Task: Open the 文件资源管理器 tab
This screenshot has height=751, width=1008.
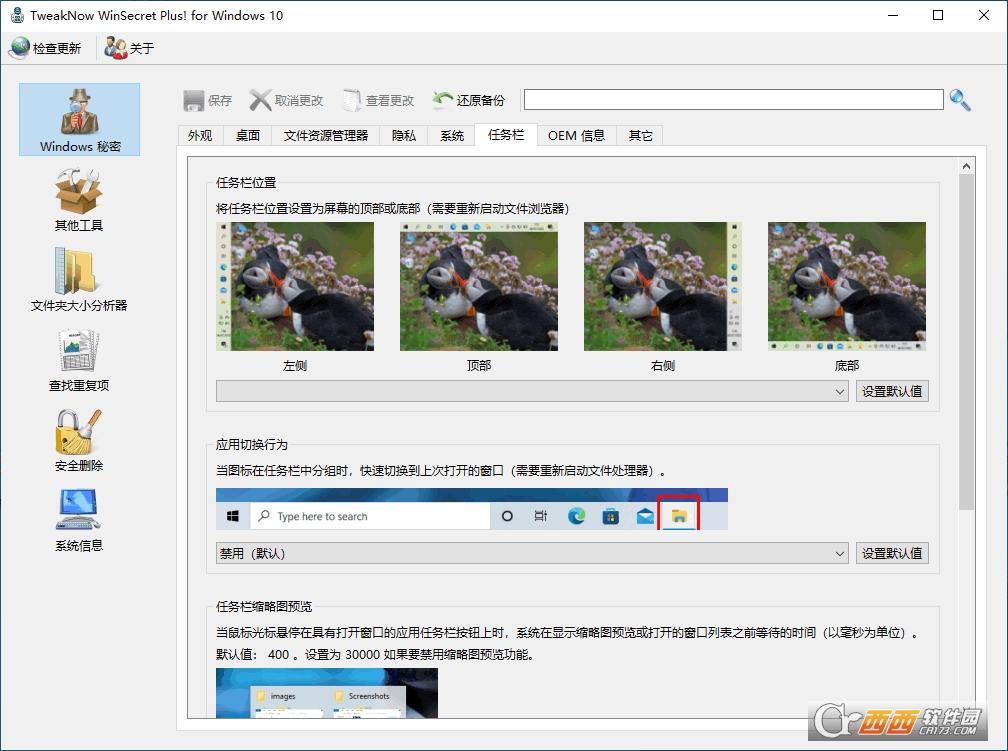Action: (x=326, y=135)
